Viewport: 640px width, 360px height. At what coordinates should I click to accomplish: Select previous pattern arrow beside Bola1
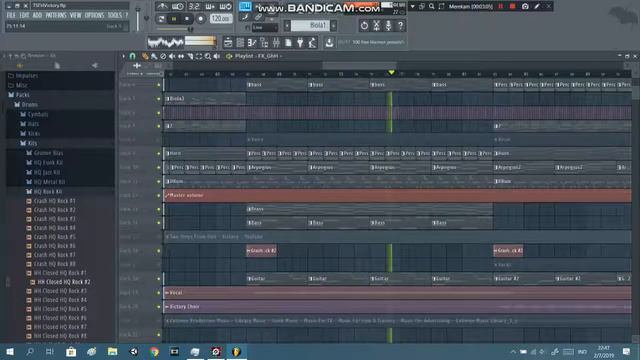287,26
